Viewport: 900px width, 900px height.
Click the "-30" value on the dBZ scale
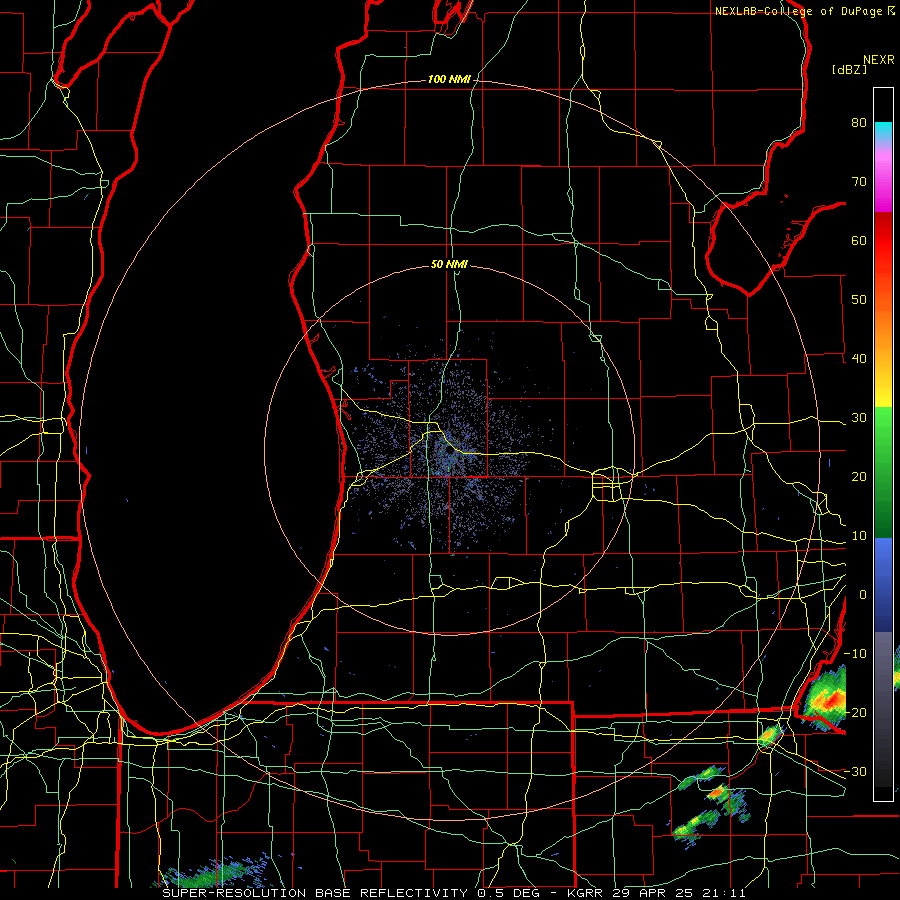[855, 771]
